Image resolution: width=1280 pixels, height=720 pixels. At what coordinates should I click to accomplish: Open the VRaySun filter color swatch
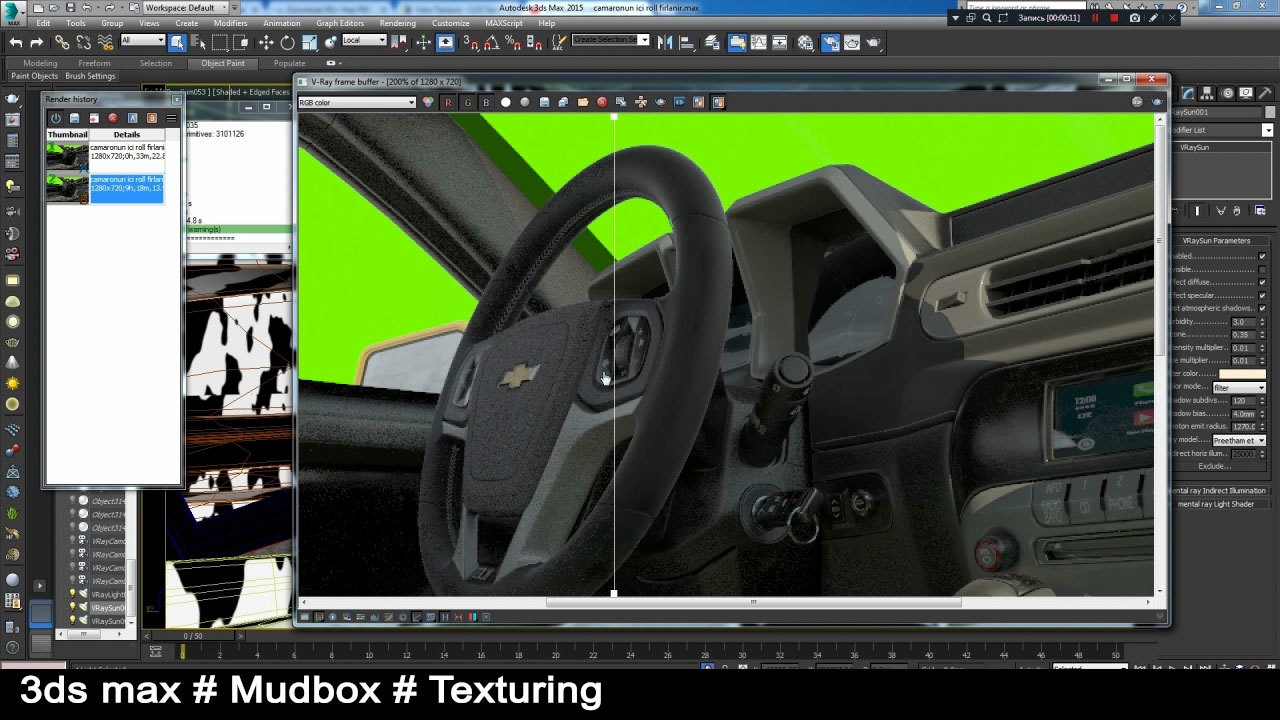coord(1242,374)
